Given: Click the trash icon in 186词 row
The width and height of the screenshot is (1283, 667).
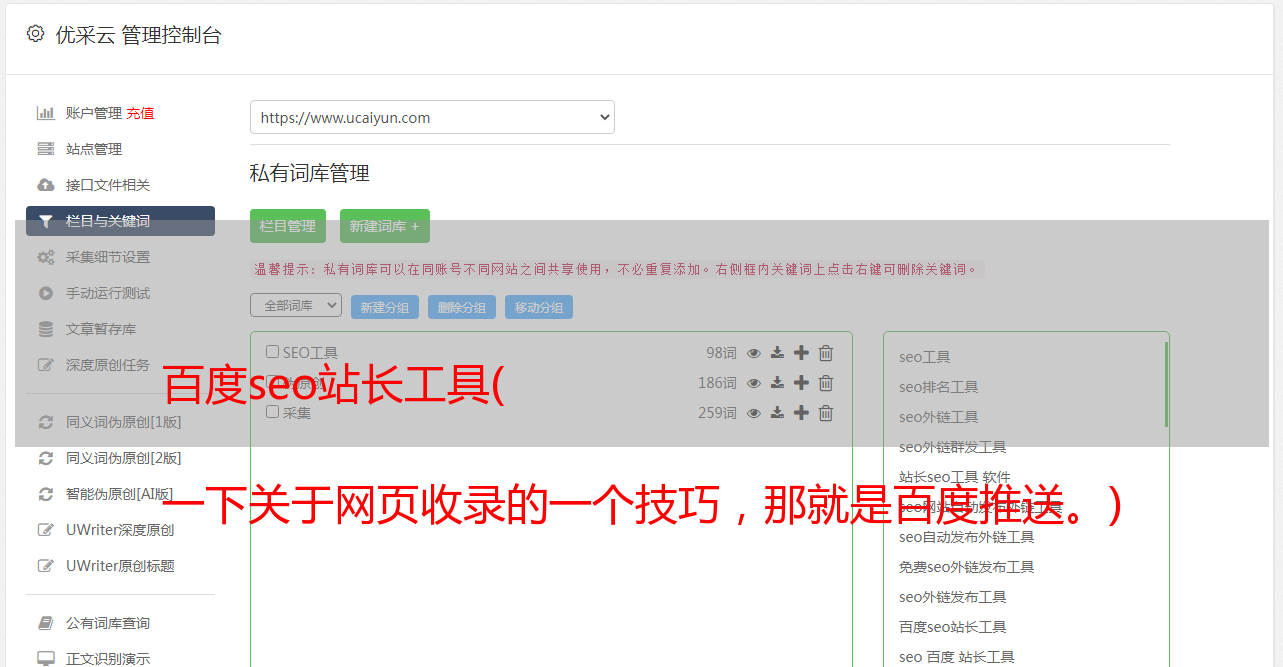Looking at the screenshot, I should [826, 383].
